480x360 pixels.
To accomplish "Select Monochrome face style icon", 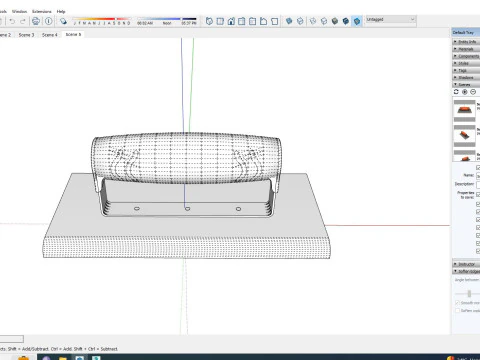I will pyautogui.click(x=357, y=21).
